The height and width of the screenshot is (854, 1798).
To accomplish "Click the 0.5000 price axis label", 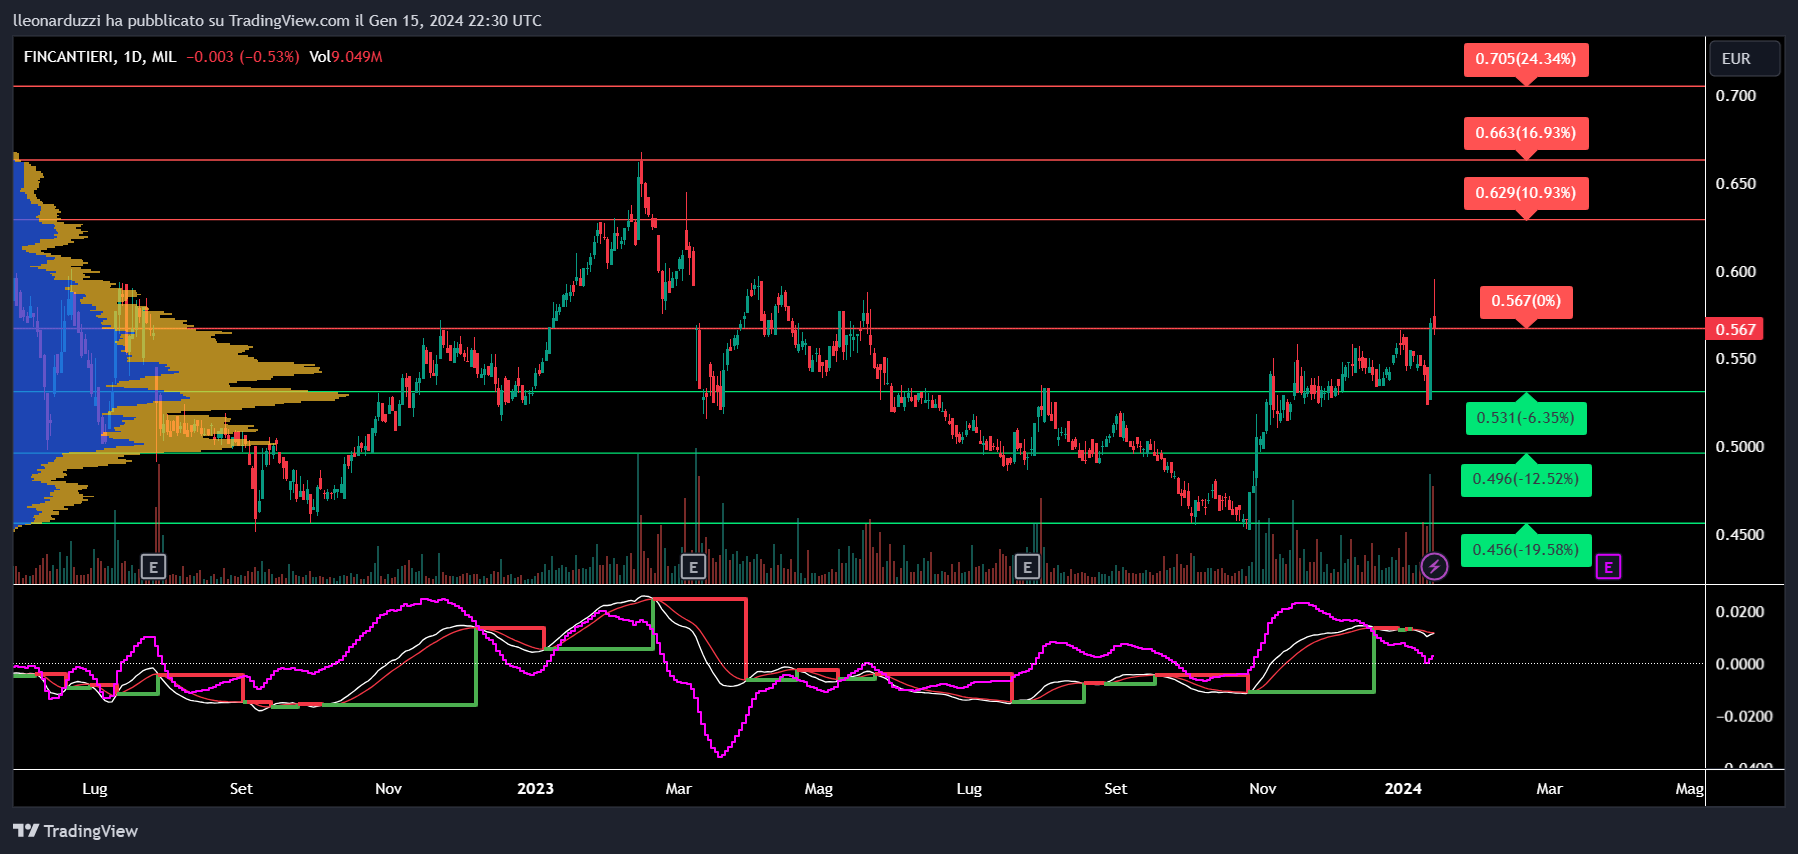I will pyautogui.click(x=1740, y=447).
